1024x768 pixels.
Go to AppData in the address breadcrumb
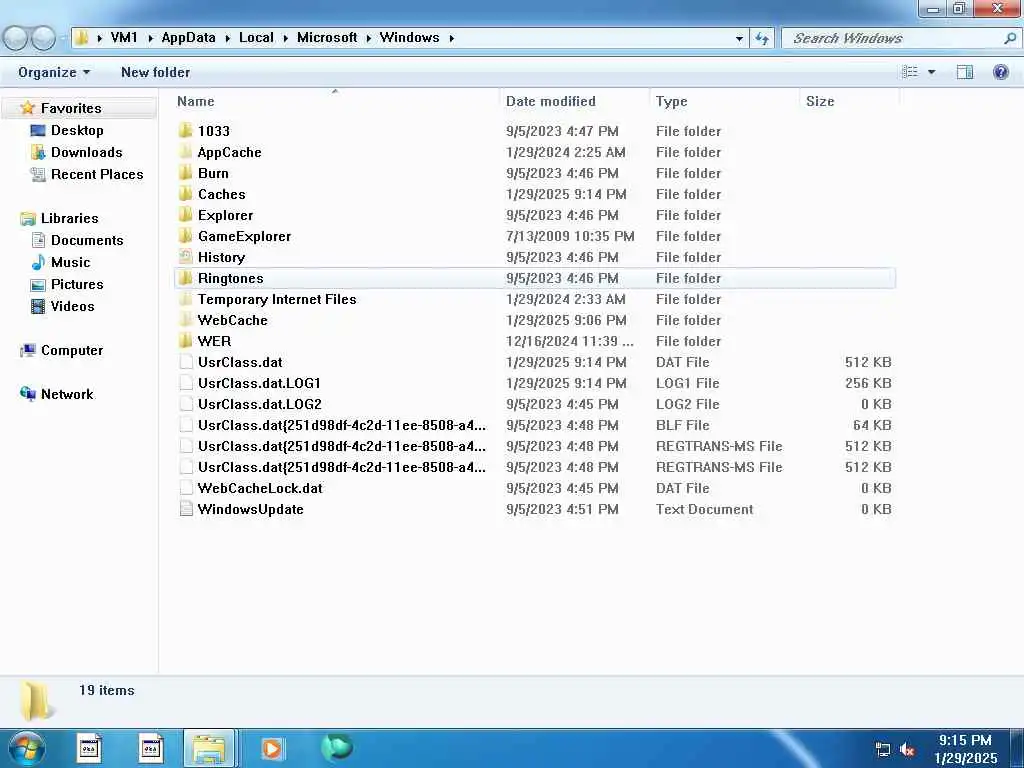[188, 38]
